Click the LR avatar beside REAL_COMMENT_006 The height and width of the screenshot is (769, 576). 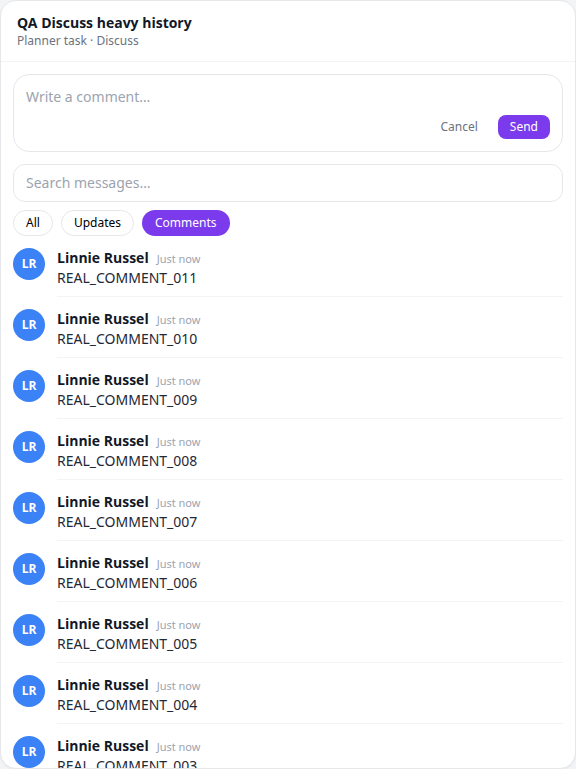[x=29, y=569]
